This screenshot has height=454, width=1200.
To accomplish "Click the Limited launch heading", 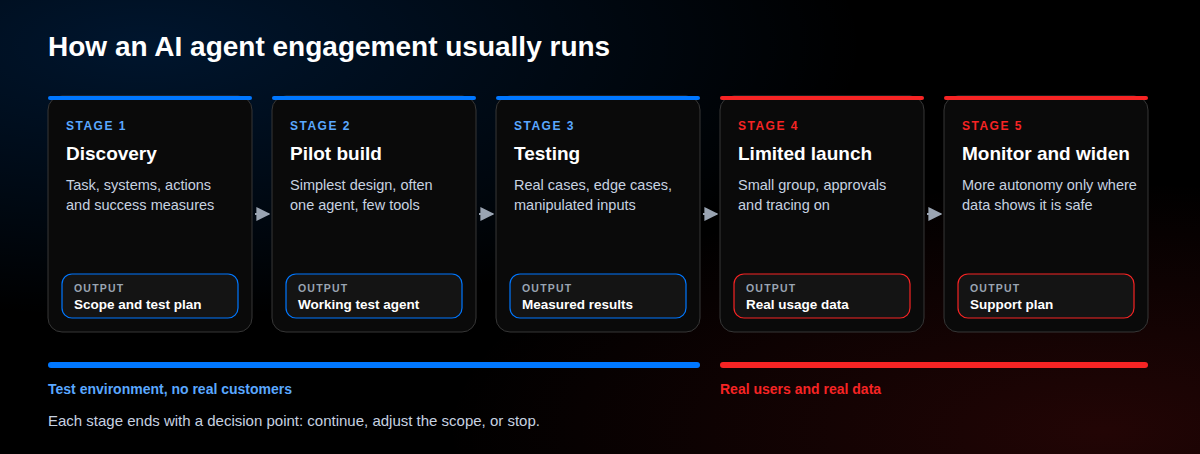I will pyautogui.click(x=805, y=154).
